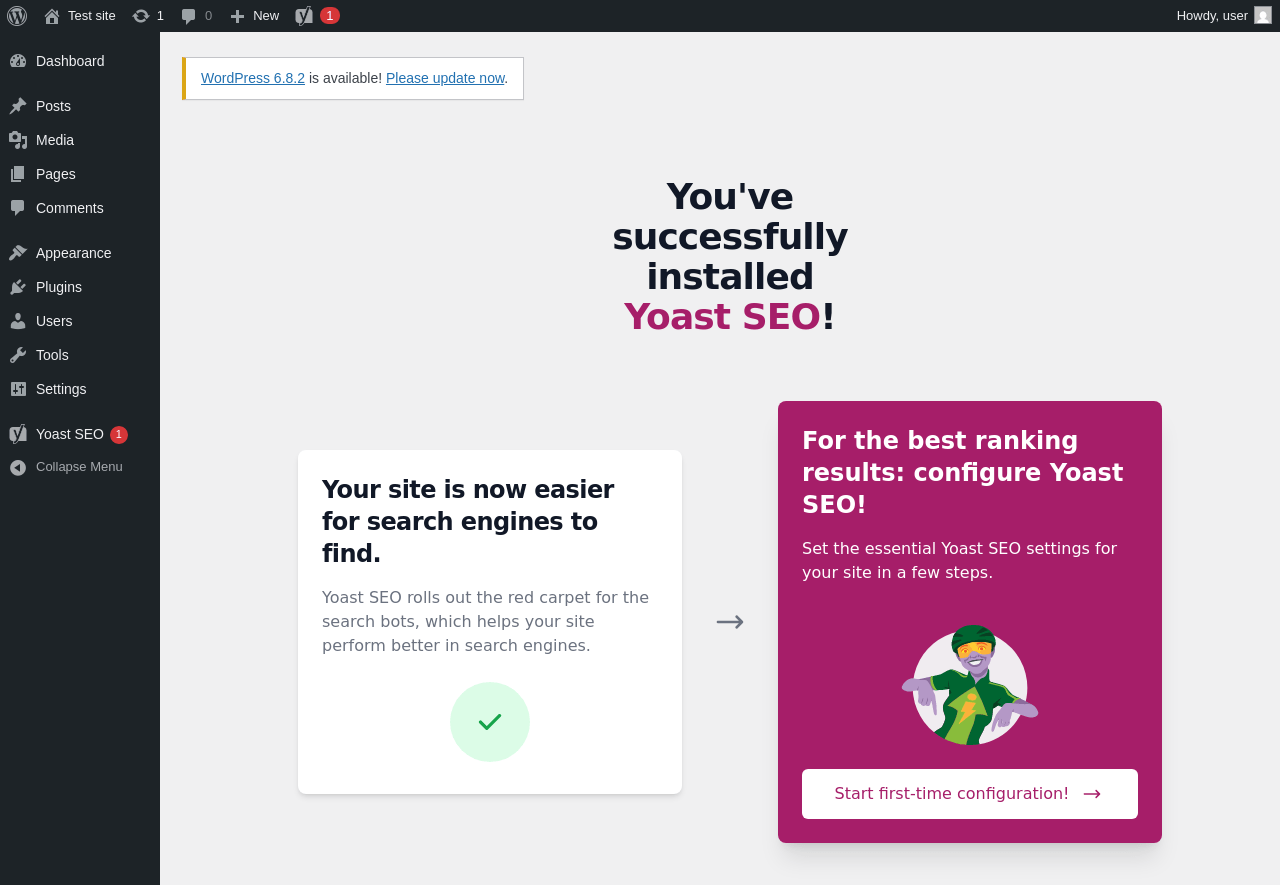Open the WordPress logo menu
This screenshot has height=885, width=1280.
pos(17,16)
